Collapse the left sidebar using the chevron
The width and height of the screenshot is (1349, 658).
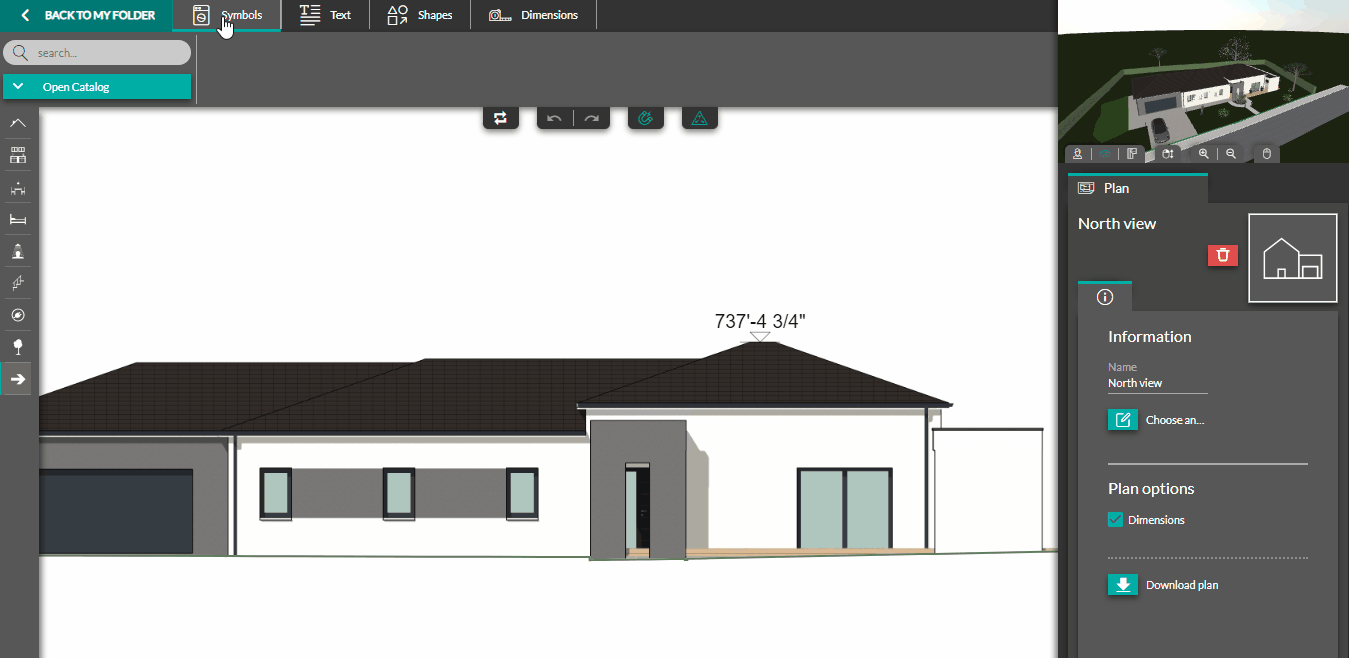coord(17,123)
